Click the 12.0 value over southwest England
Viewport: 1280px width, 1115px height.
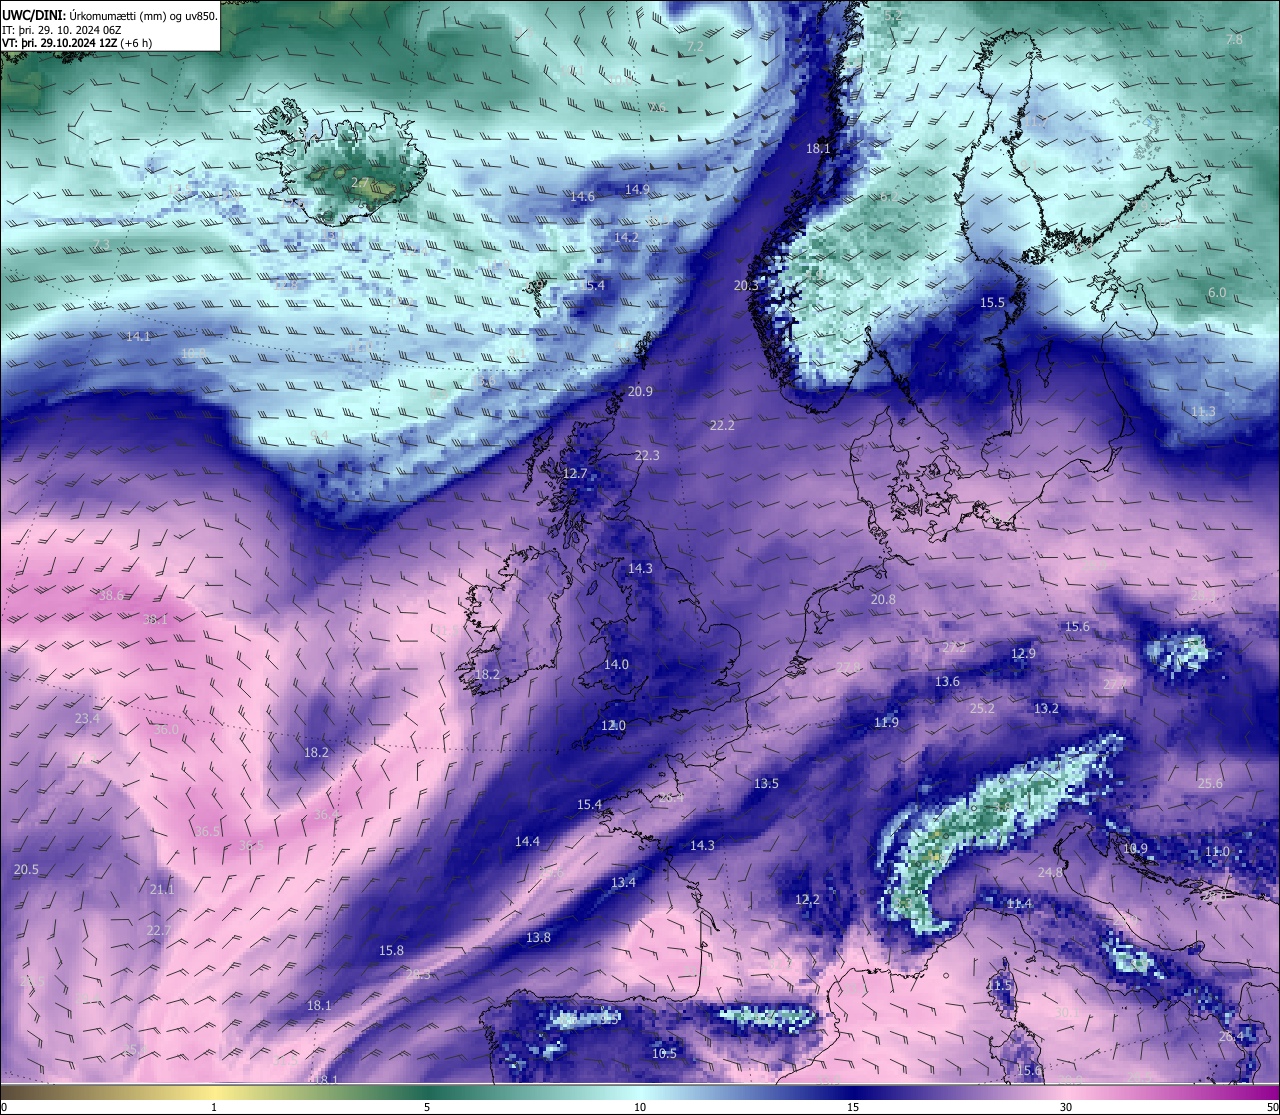pos(613,725)
